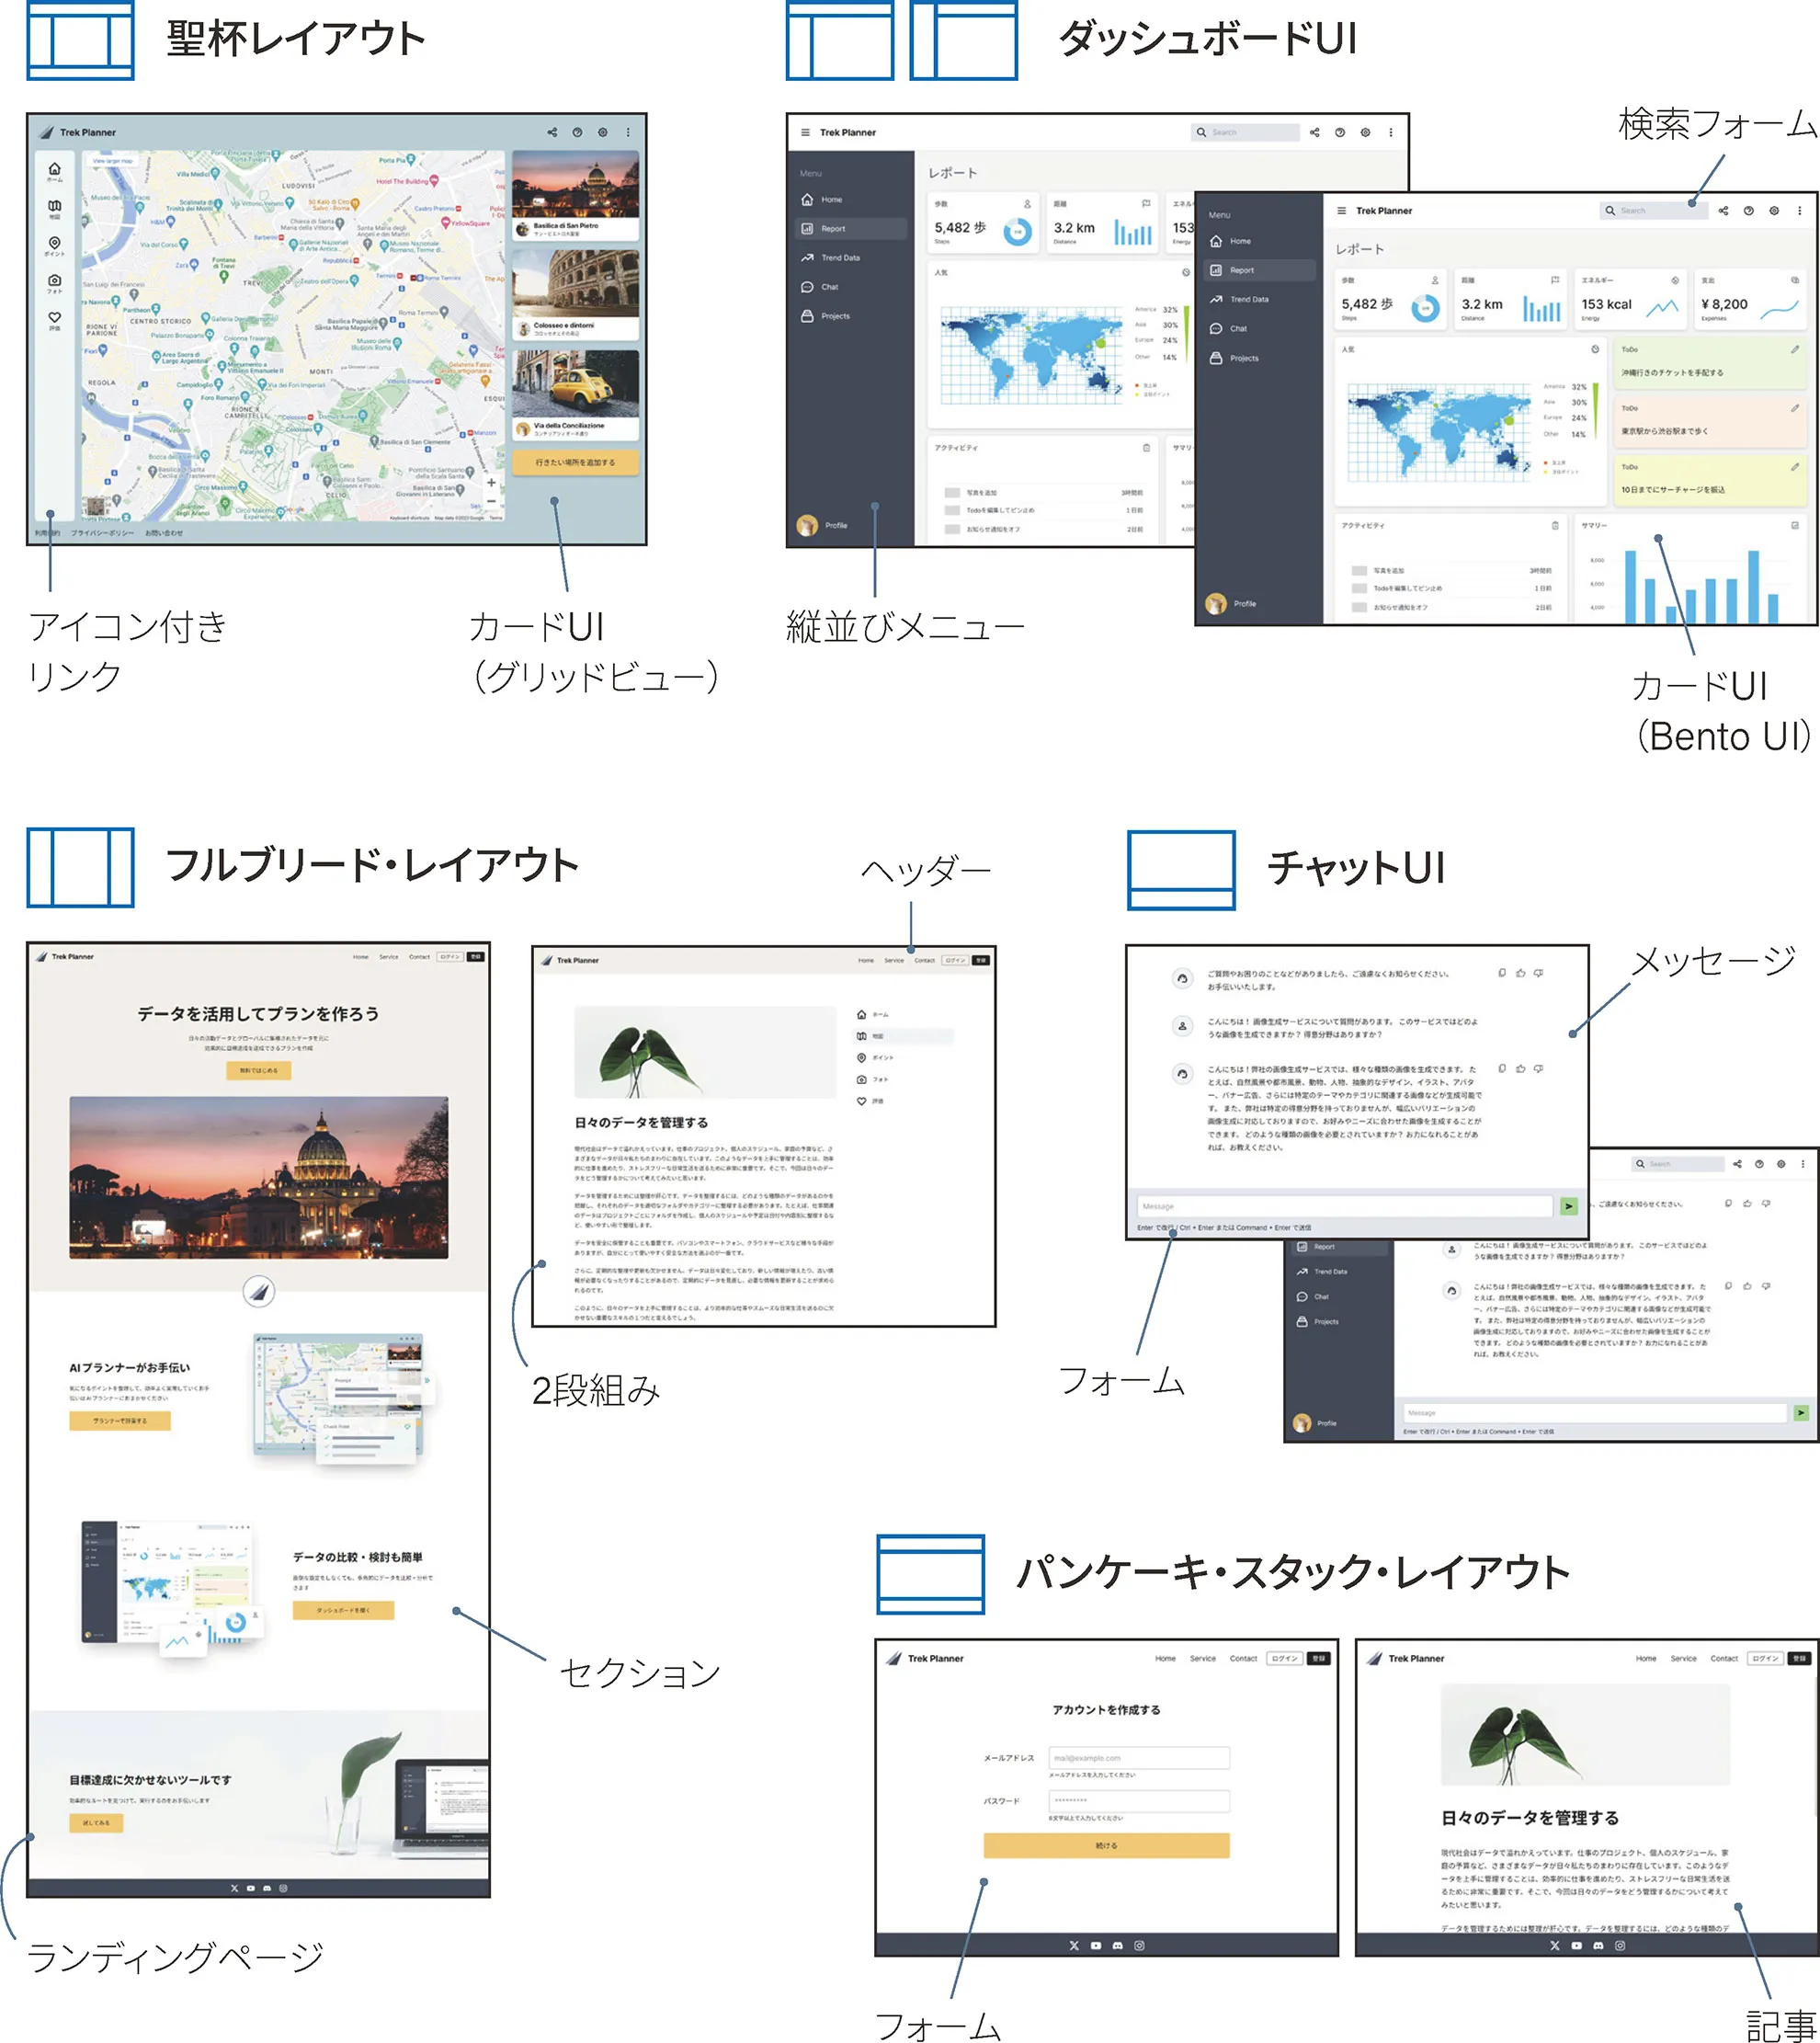Viewport: 1820px width, 2043px height.
Task: Click the heart icon in map layout sidebar
Action: click(x=55, y=318)
